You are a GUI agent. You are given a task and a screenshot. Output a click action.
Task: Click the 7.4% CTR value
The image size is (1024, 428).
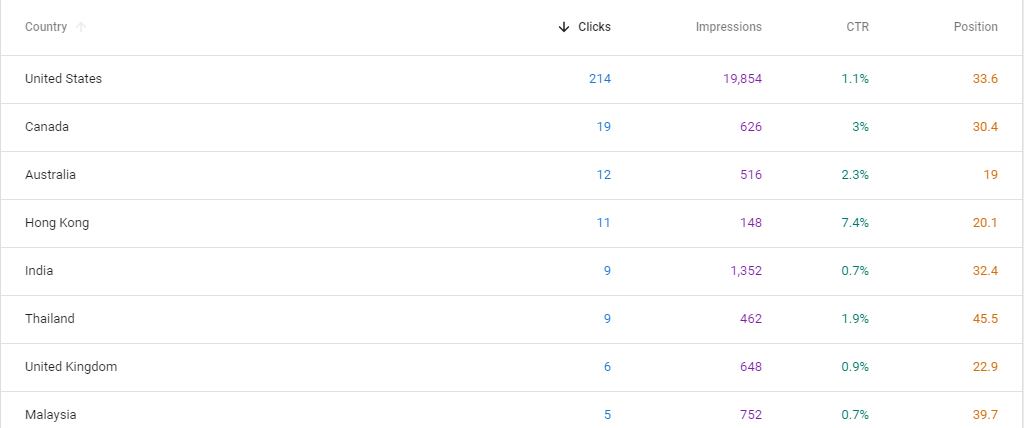[855, 223]
